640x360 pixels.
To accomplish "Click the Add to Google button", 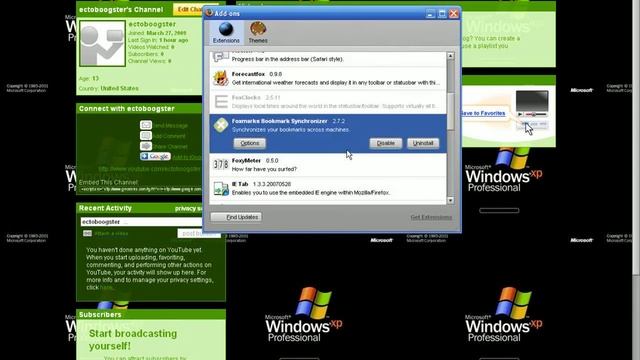I will point(155,156).
